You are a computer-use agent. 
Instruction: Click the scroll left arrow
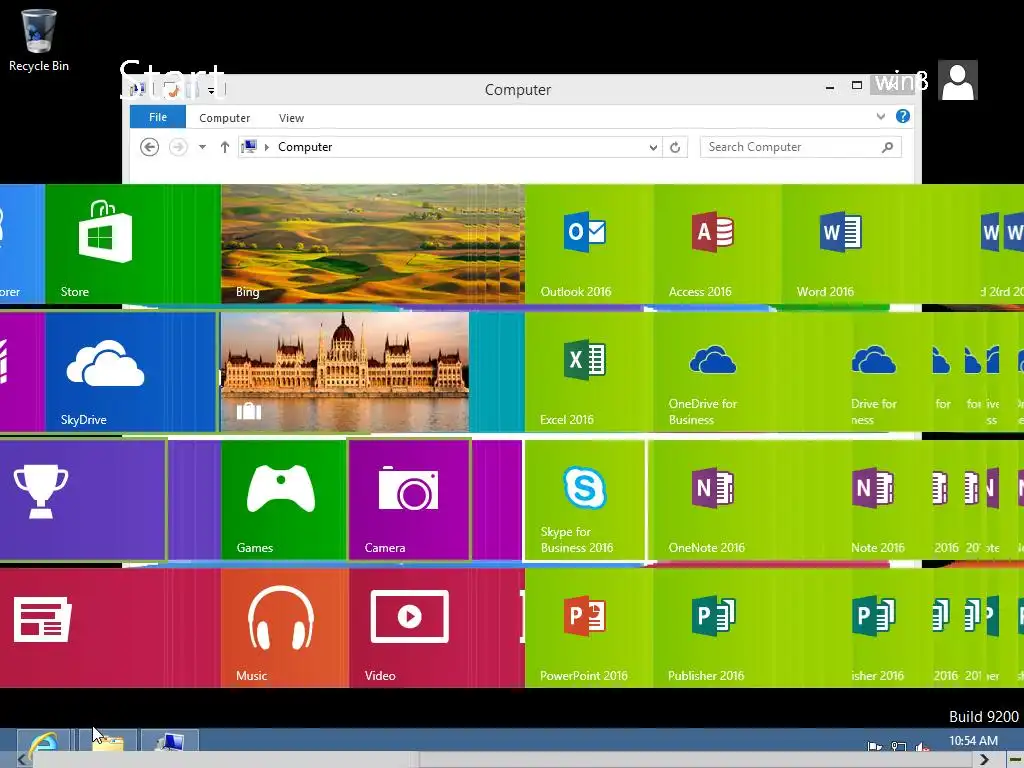[x=22, y=760]
